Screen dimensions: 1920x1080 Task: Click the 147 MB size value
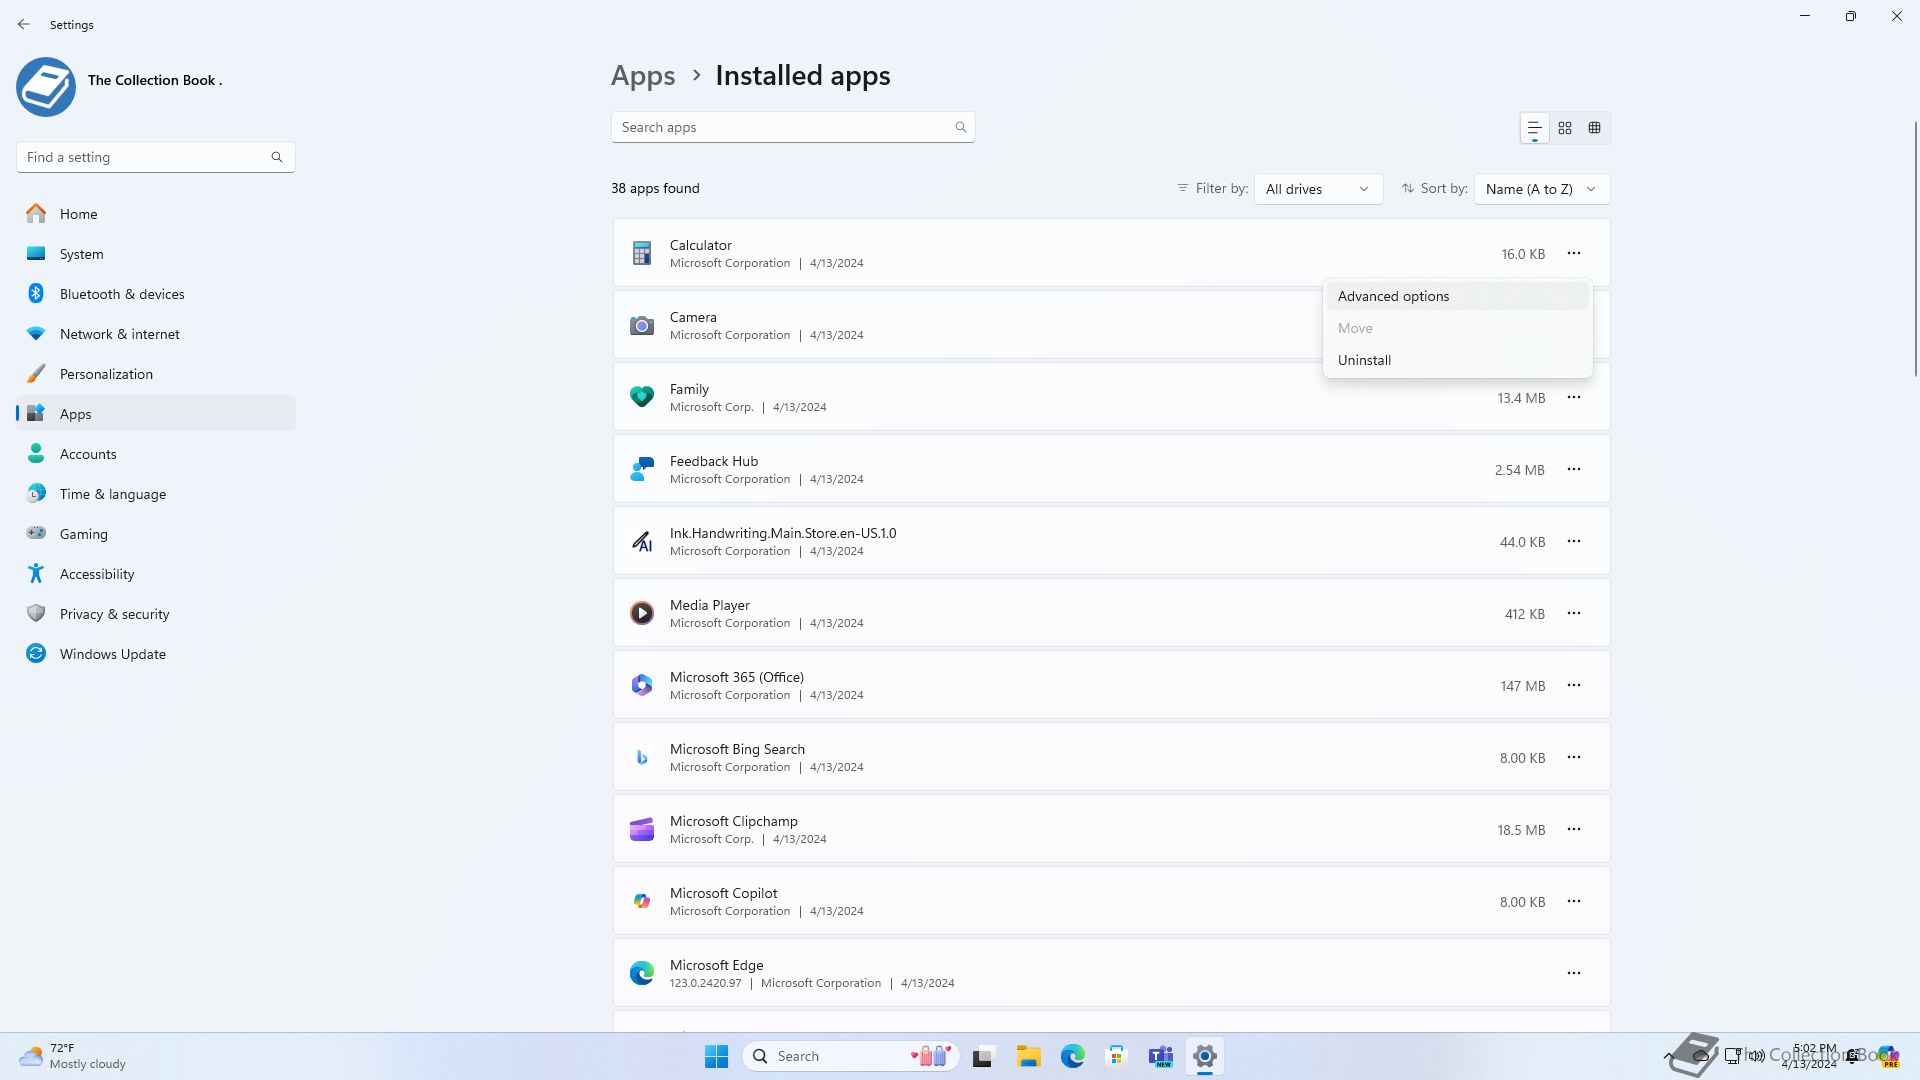pyautogui.click(x=1522, y=686)
